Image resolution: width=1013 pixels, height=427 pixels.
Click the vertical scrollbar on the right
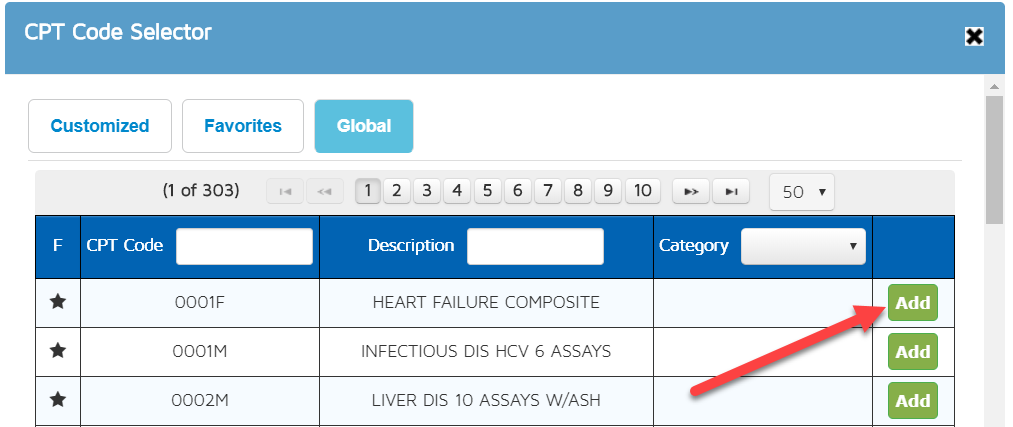click(994, 160)
